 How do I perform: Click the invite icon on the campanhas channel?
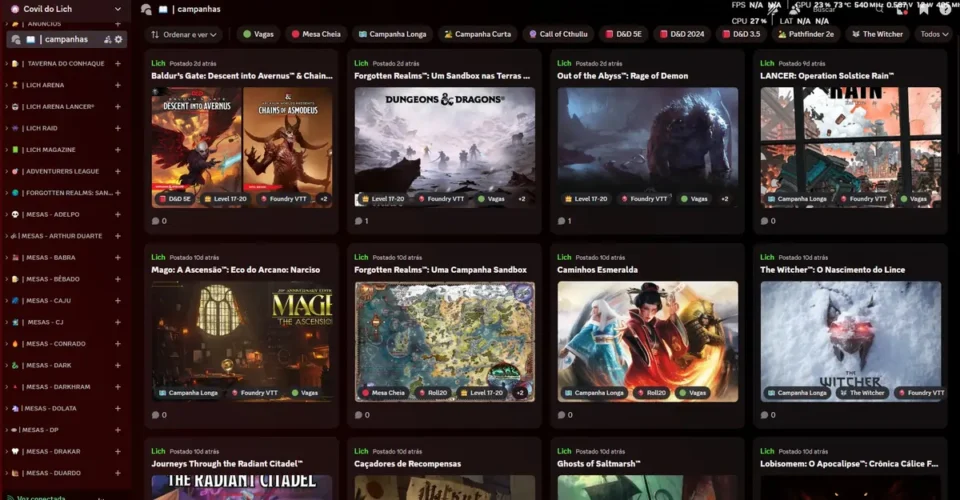coord(107,39)
